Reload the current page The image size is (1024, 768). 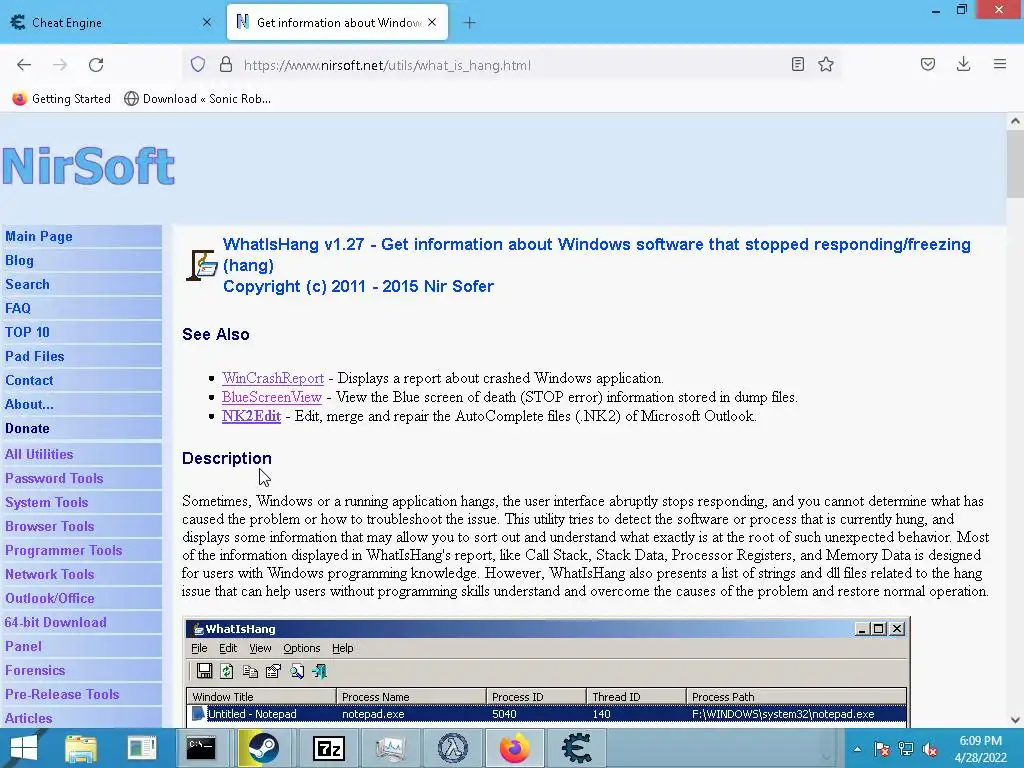(96, 65)
